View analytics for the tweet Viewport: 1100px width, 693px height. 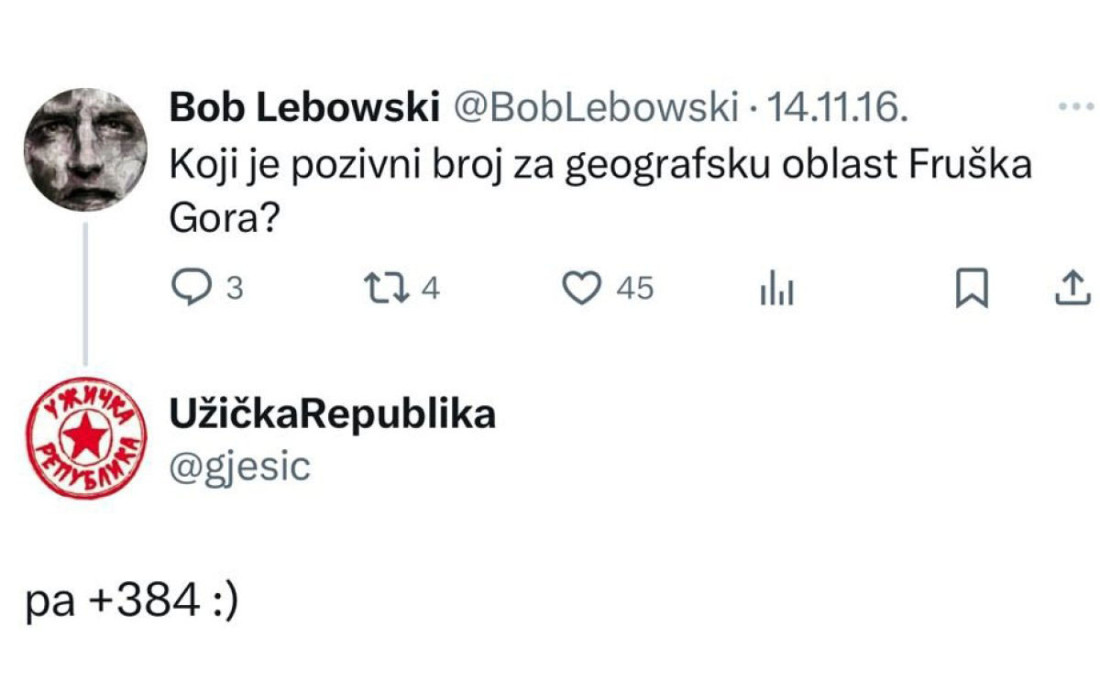click(x=777, y=286)
